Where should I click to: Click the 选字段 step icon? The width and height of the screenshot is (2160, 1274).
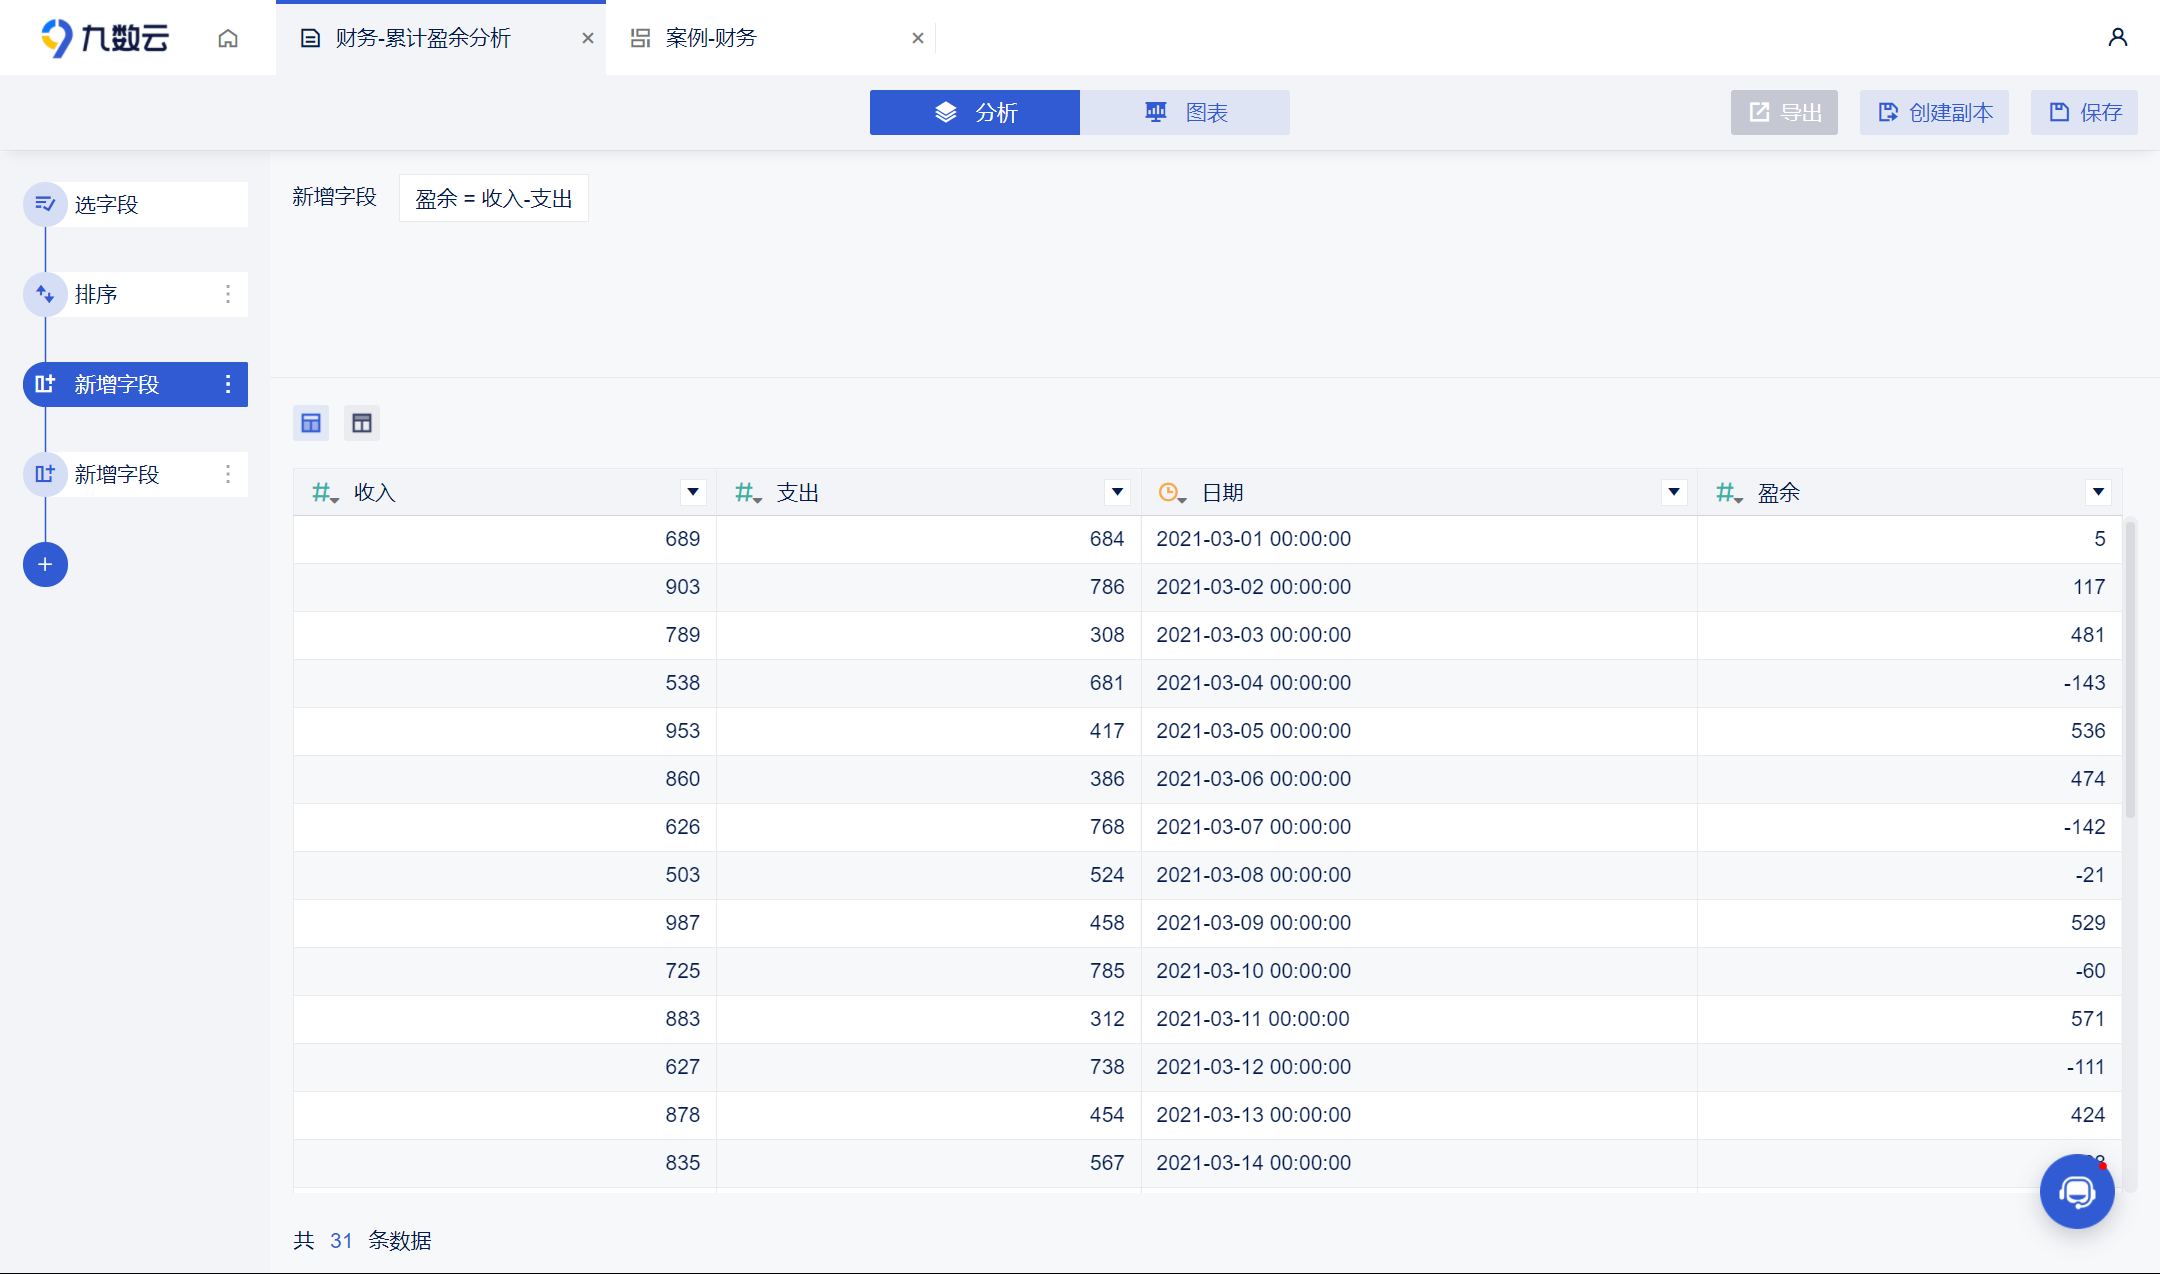click(x=45, y=204)
